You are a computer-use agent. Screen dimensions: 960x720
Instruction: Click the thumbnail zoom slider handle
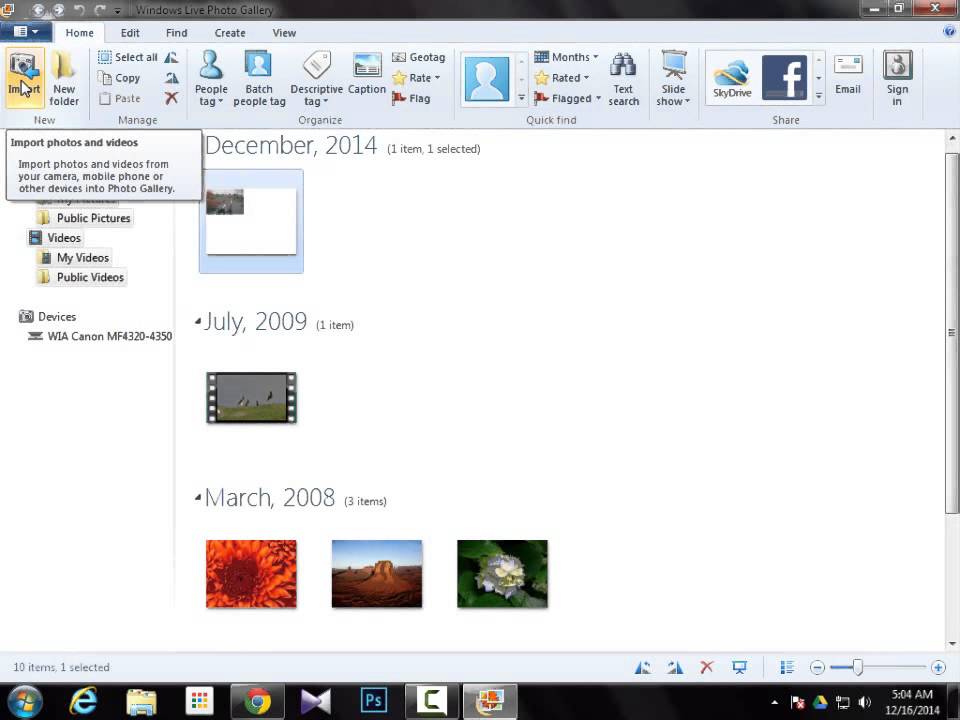(858, 667)
